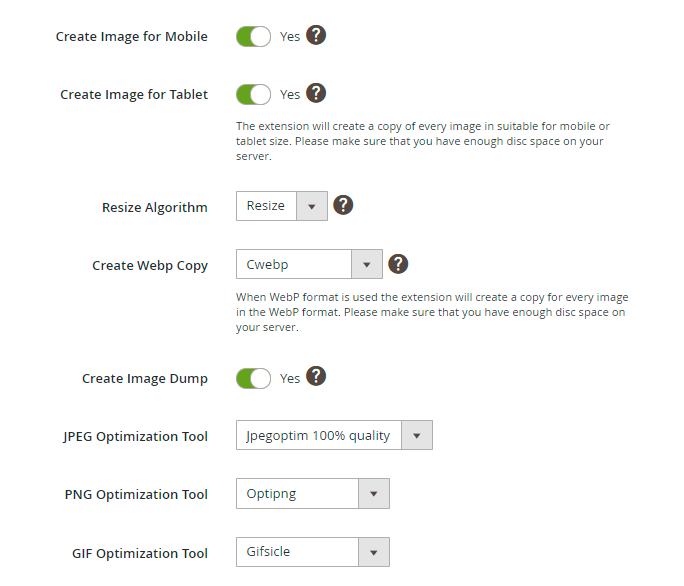This screenshot has width=684, height=586.
Task: Click the PNG Optimization Tool label
Action: tap(136, 495)
